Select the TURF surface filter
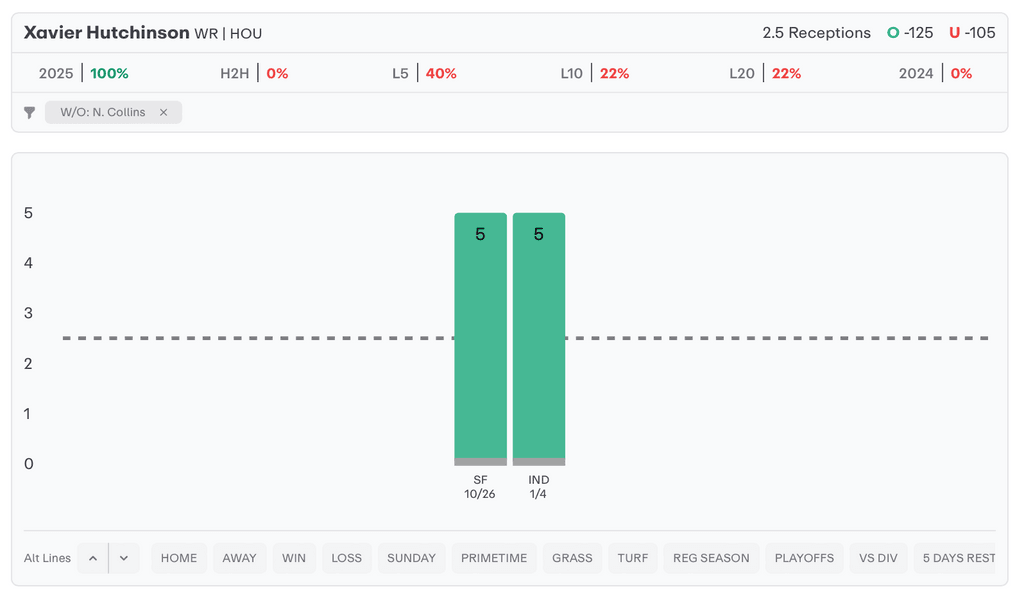This screenshot has height=598, width=1024. (x=632, y=558)
